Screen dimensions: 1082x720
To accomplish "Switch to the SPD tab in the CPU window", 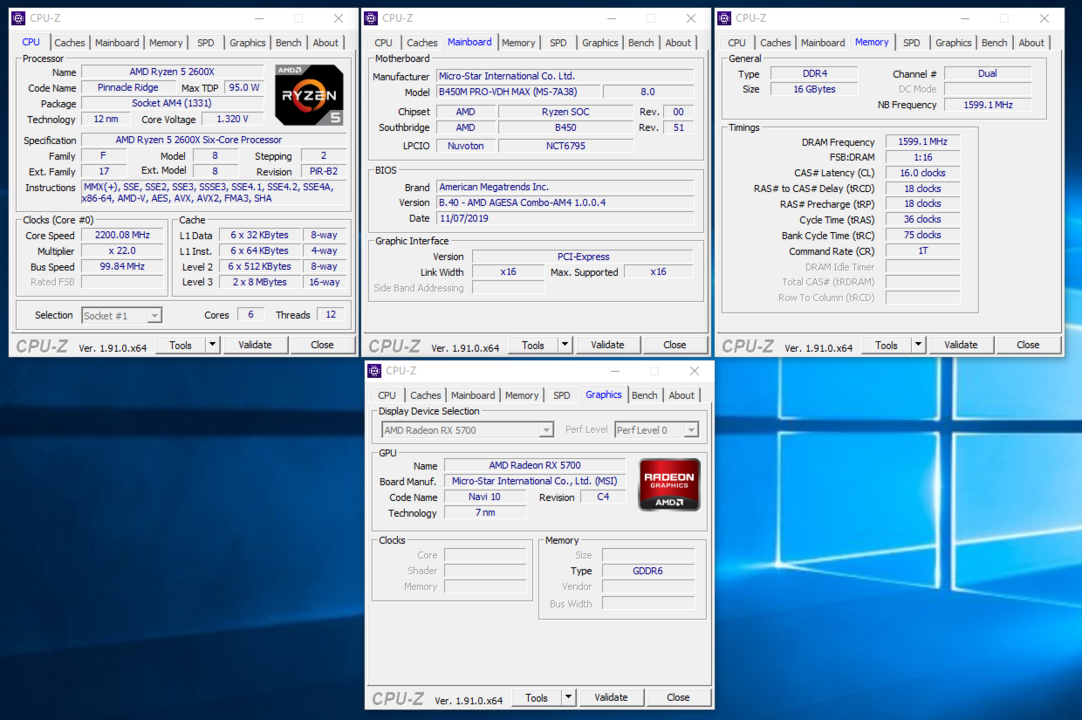I will [x=206, y=43].
